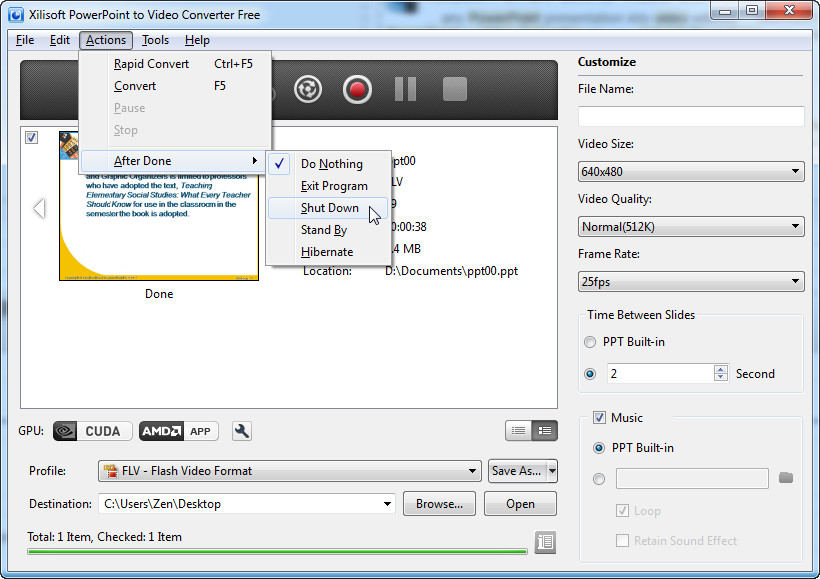Open the Save As arrow dropdown
The width and height of the screenshot is (820, 579).
tap(552, 471)
